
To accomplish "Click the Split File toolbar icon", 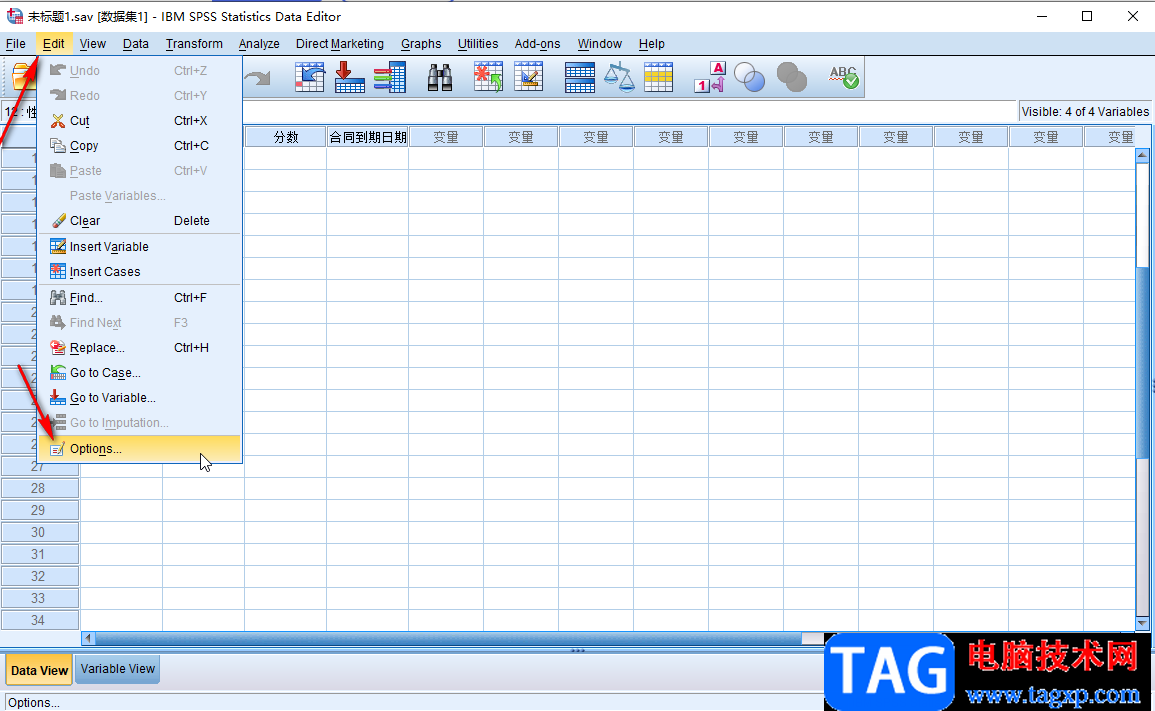I will [x=580, y=77].
